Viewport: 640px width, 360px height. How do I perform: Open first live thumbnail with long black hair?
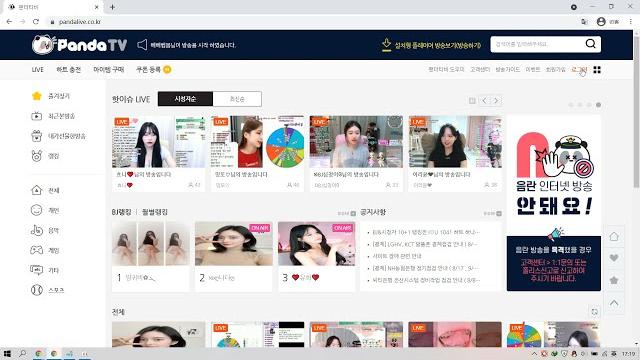[x=159, y=142]
